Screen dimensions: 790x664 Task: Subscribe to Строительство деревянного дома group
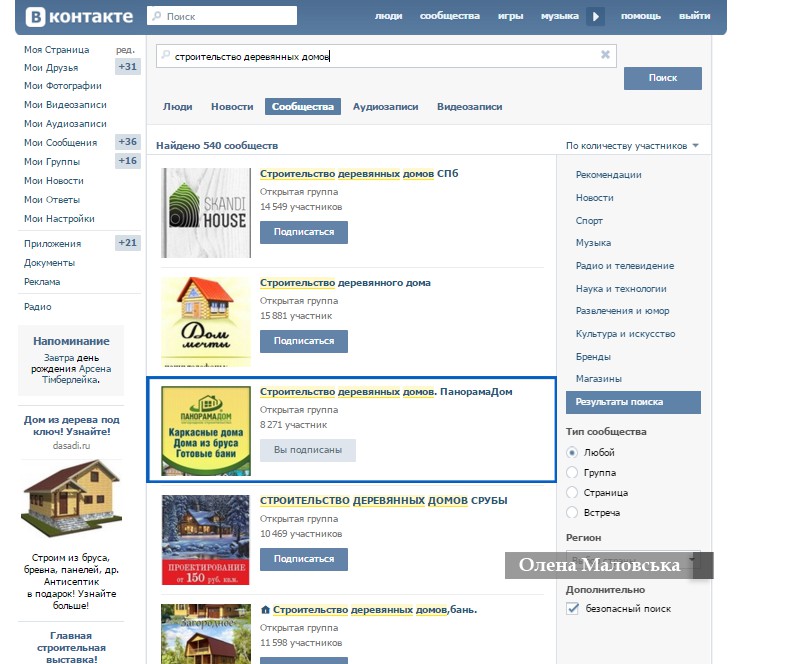tap(304, 341)
